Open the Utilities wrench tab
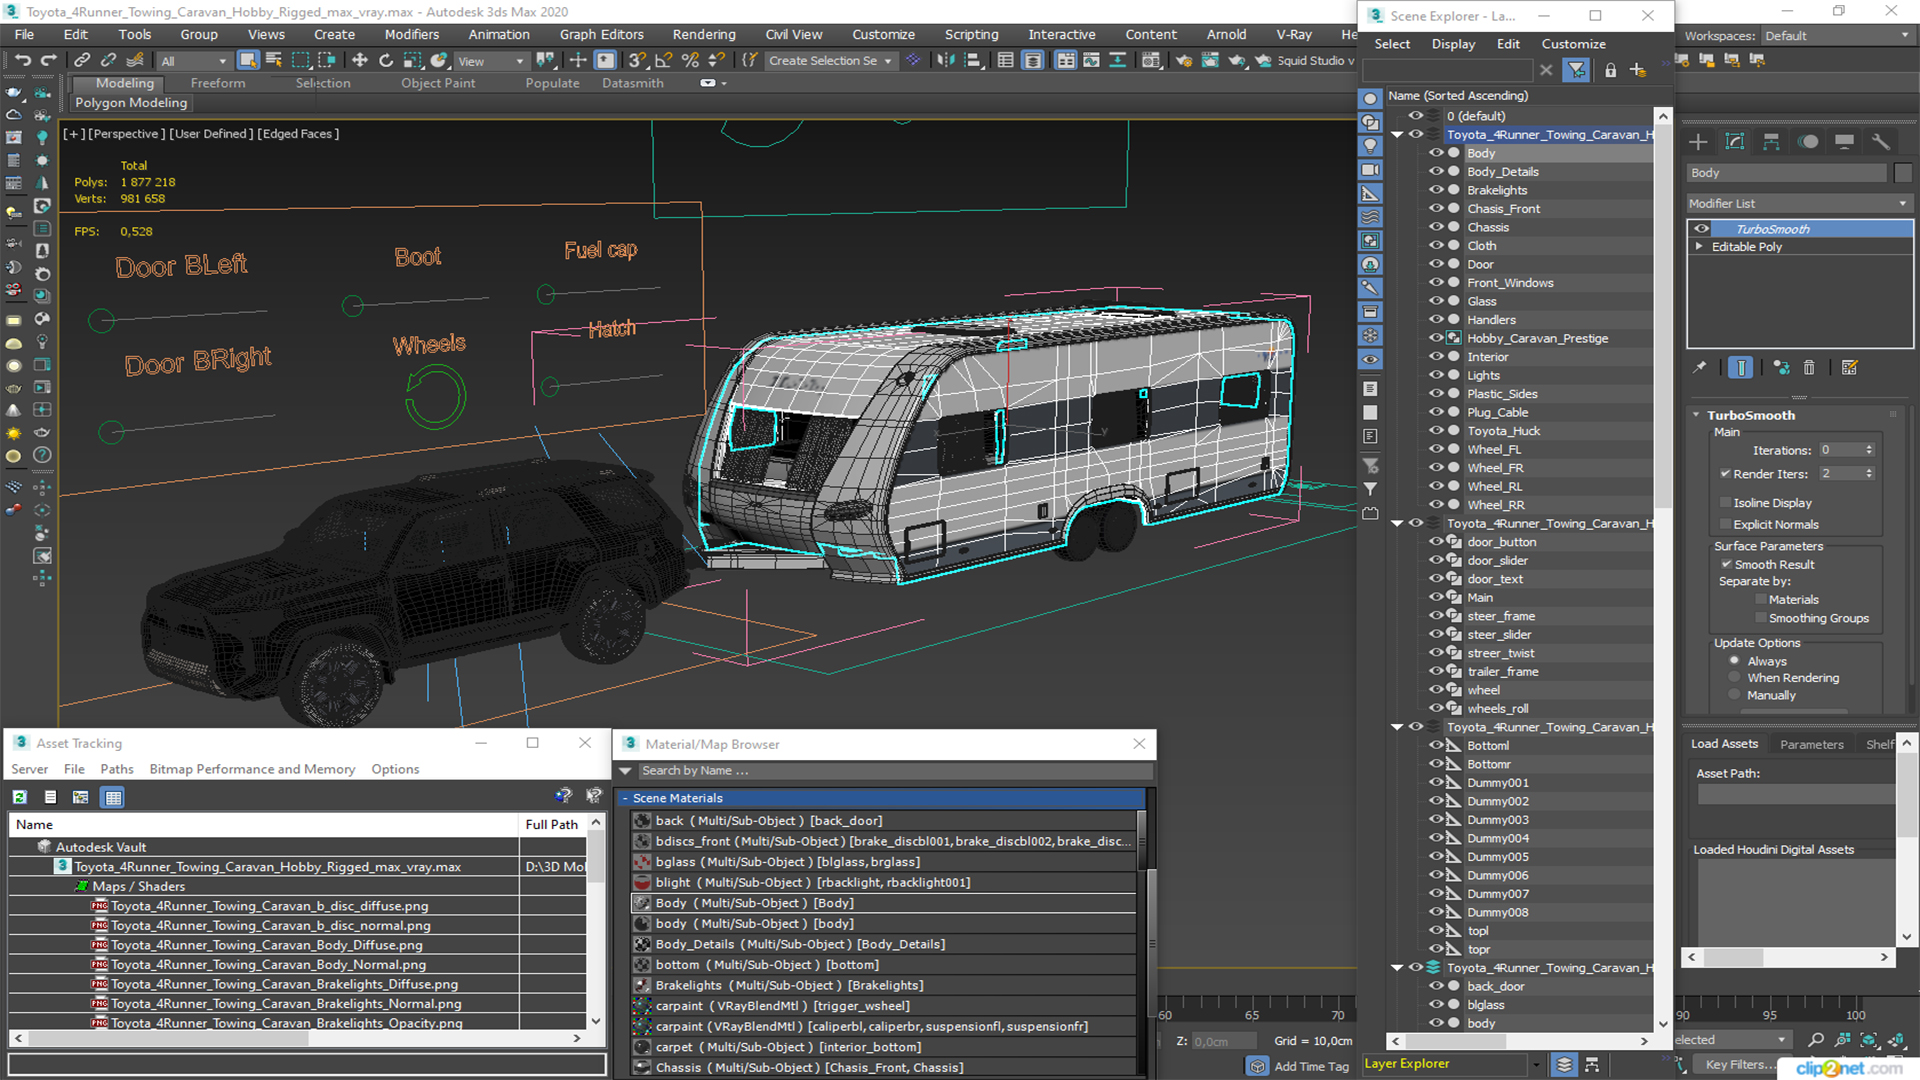The width and height of the screenshot is (1920, 1080). coord(1881,142)
